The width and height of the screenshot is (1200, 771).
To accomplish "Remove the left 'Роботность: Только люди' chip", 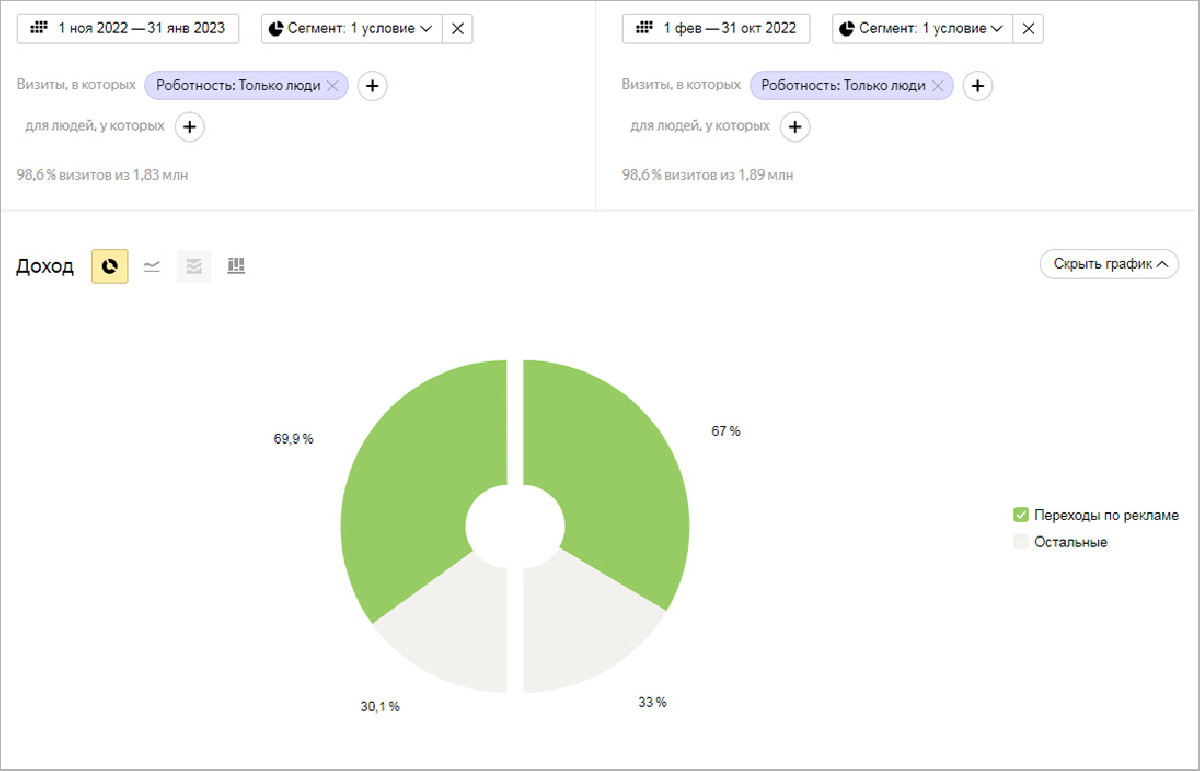I will 334,86.
